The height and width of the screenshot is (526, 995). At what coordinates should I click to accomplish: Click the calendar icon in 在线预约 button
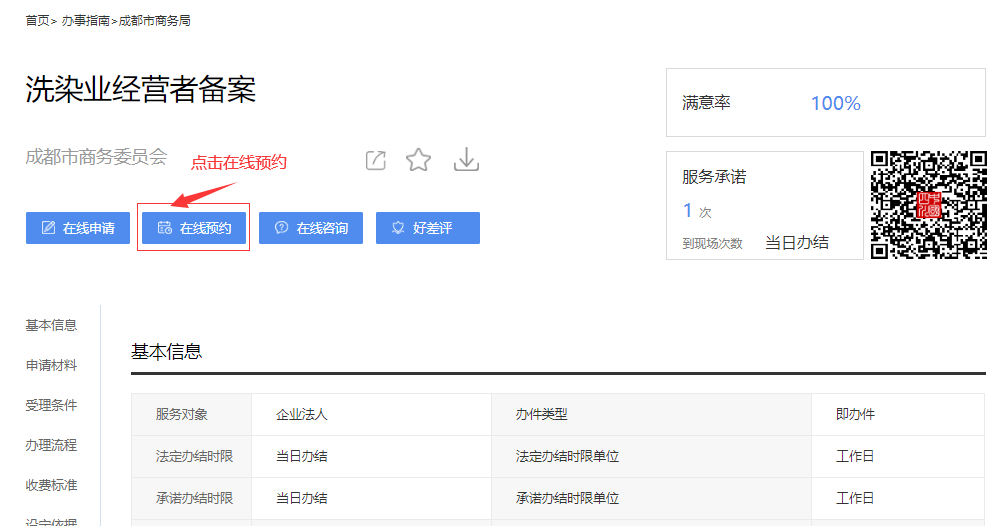[165, 228]
